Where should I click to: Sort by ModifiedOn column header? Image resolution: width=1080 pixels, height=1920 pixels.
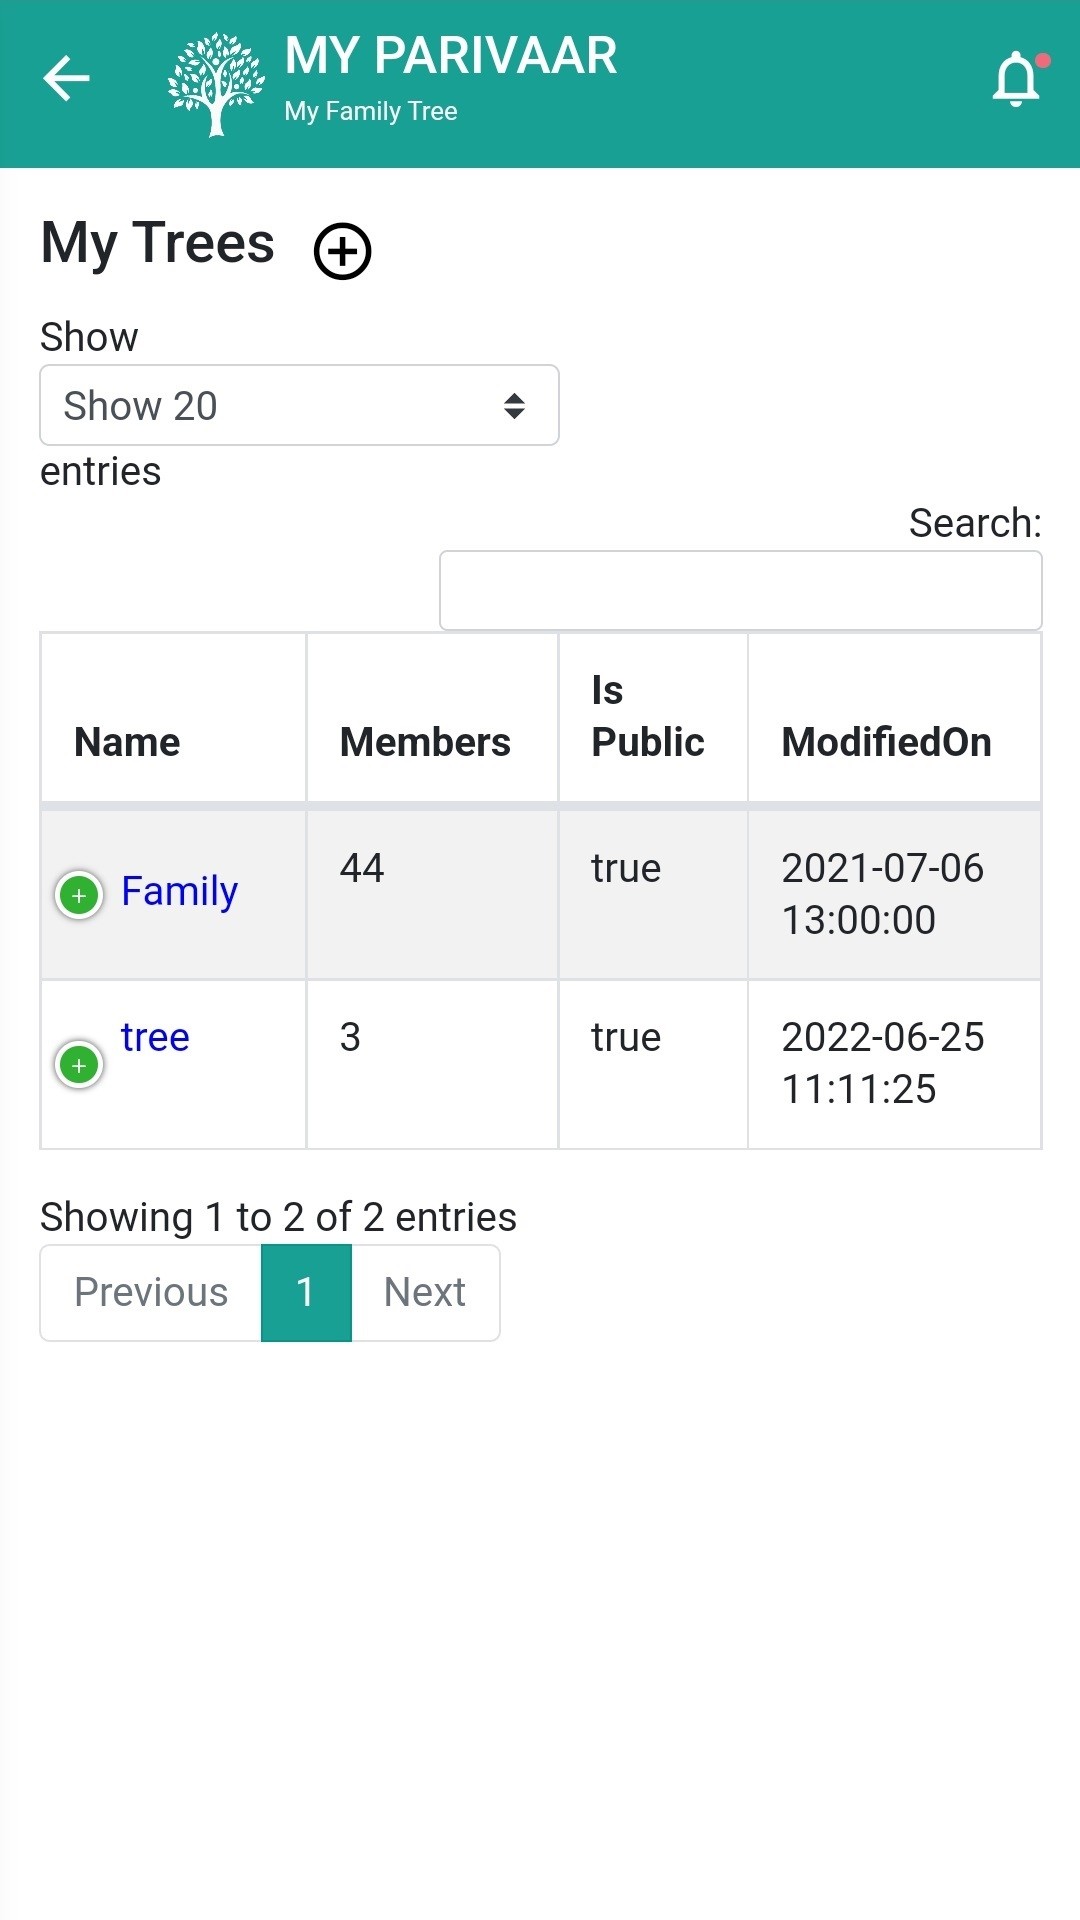pos(887,742)
